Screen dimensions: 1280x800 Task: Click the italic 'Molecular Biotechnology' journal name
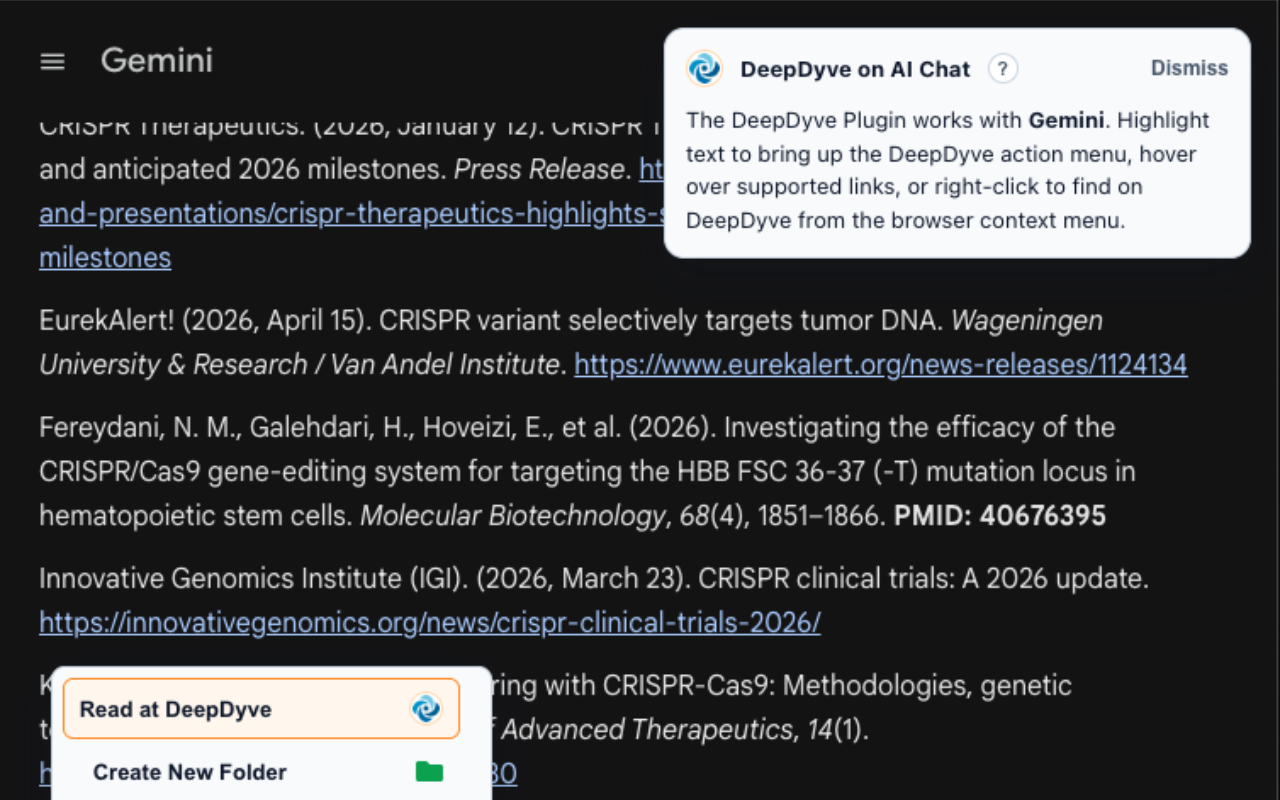point(512,516)
